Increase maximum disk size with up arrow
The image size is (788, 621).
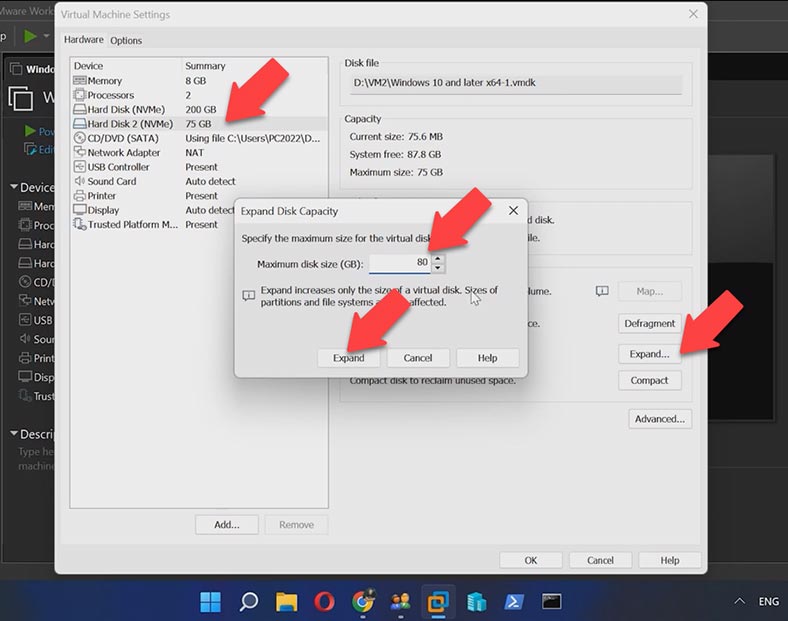point(438,259)
